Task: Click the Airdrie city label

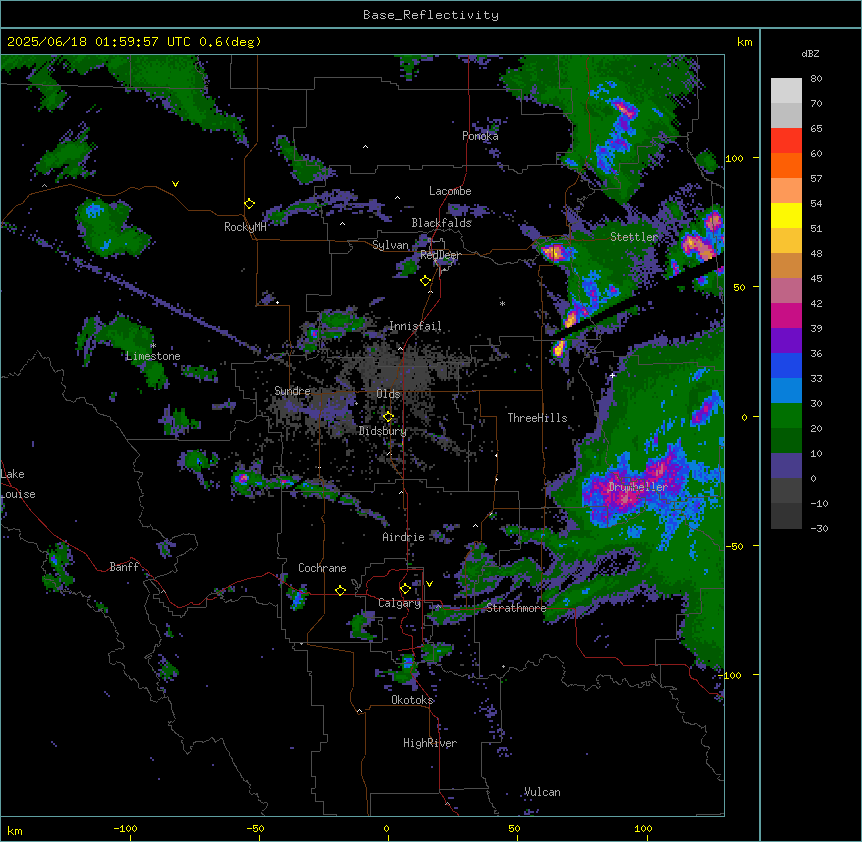Action: (404, 537)
